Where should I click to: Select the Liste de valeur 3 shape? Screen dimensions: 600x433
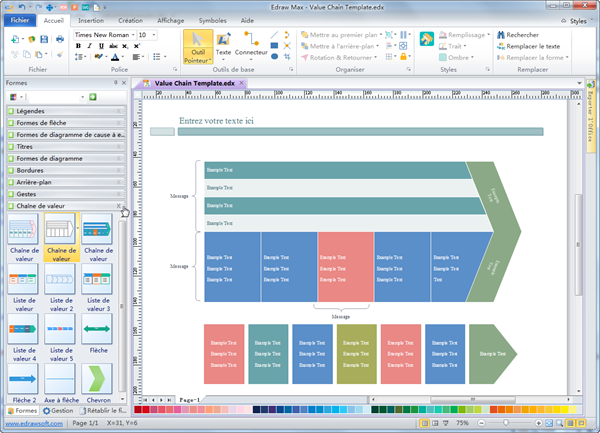(x=96, y=283)
